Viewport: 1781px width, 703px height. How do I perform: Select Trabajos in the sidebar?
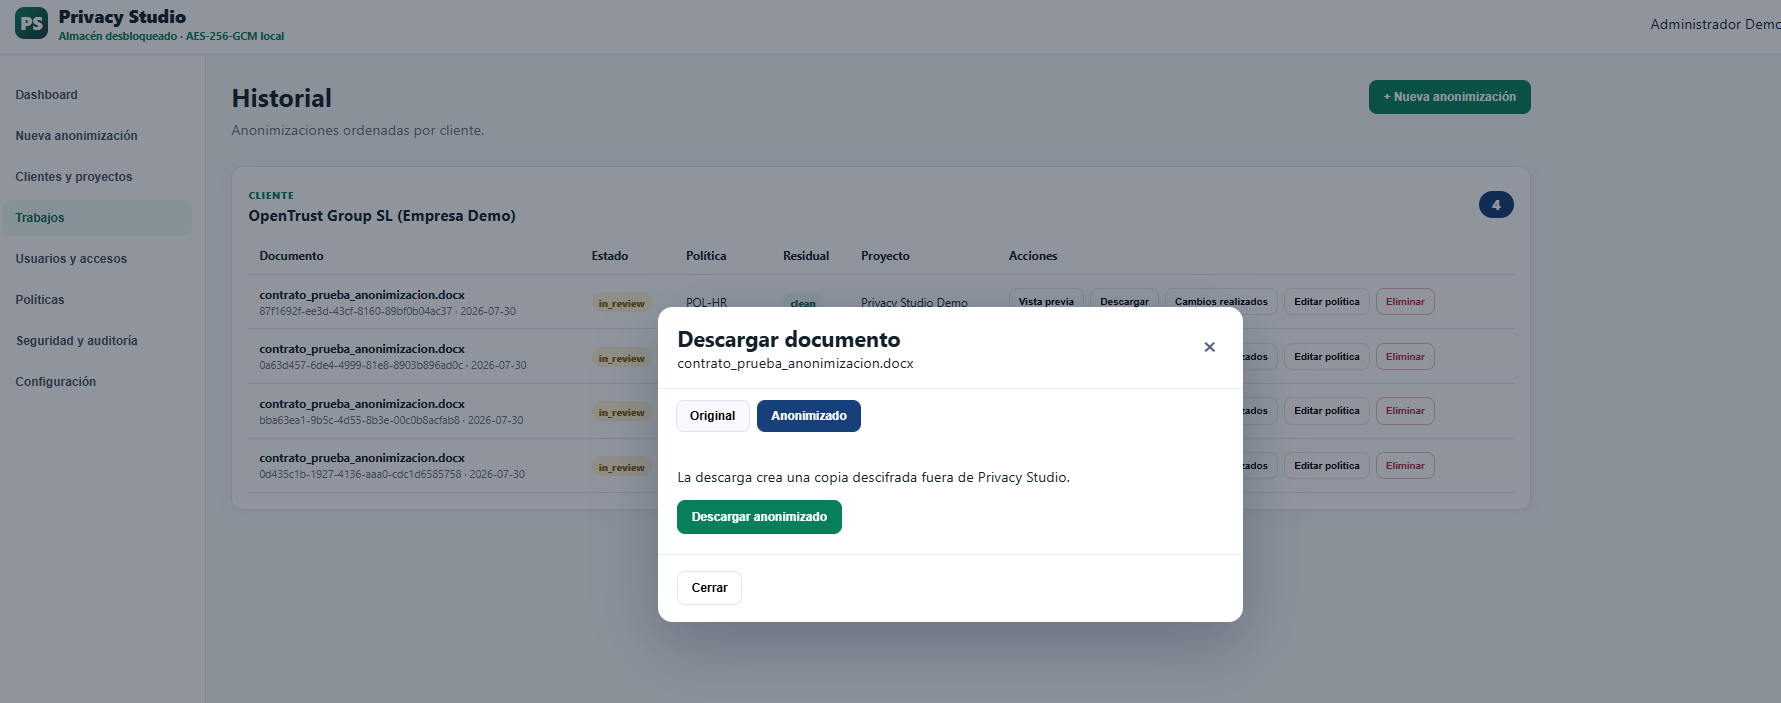pos(97,218)
